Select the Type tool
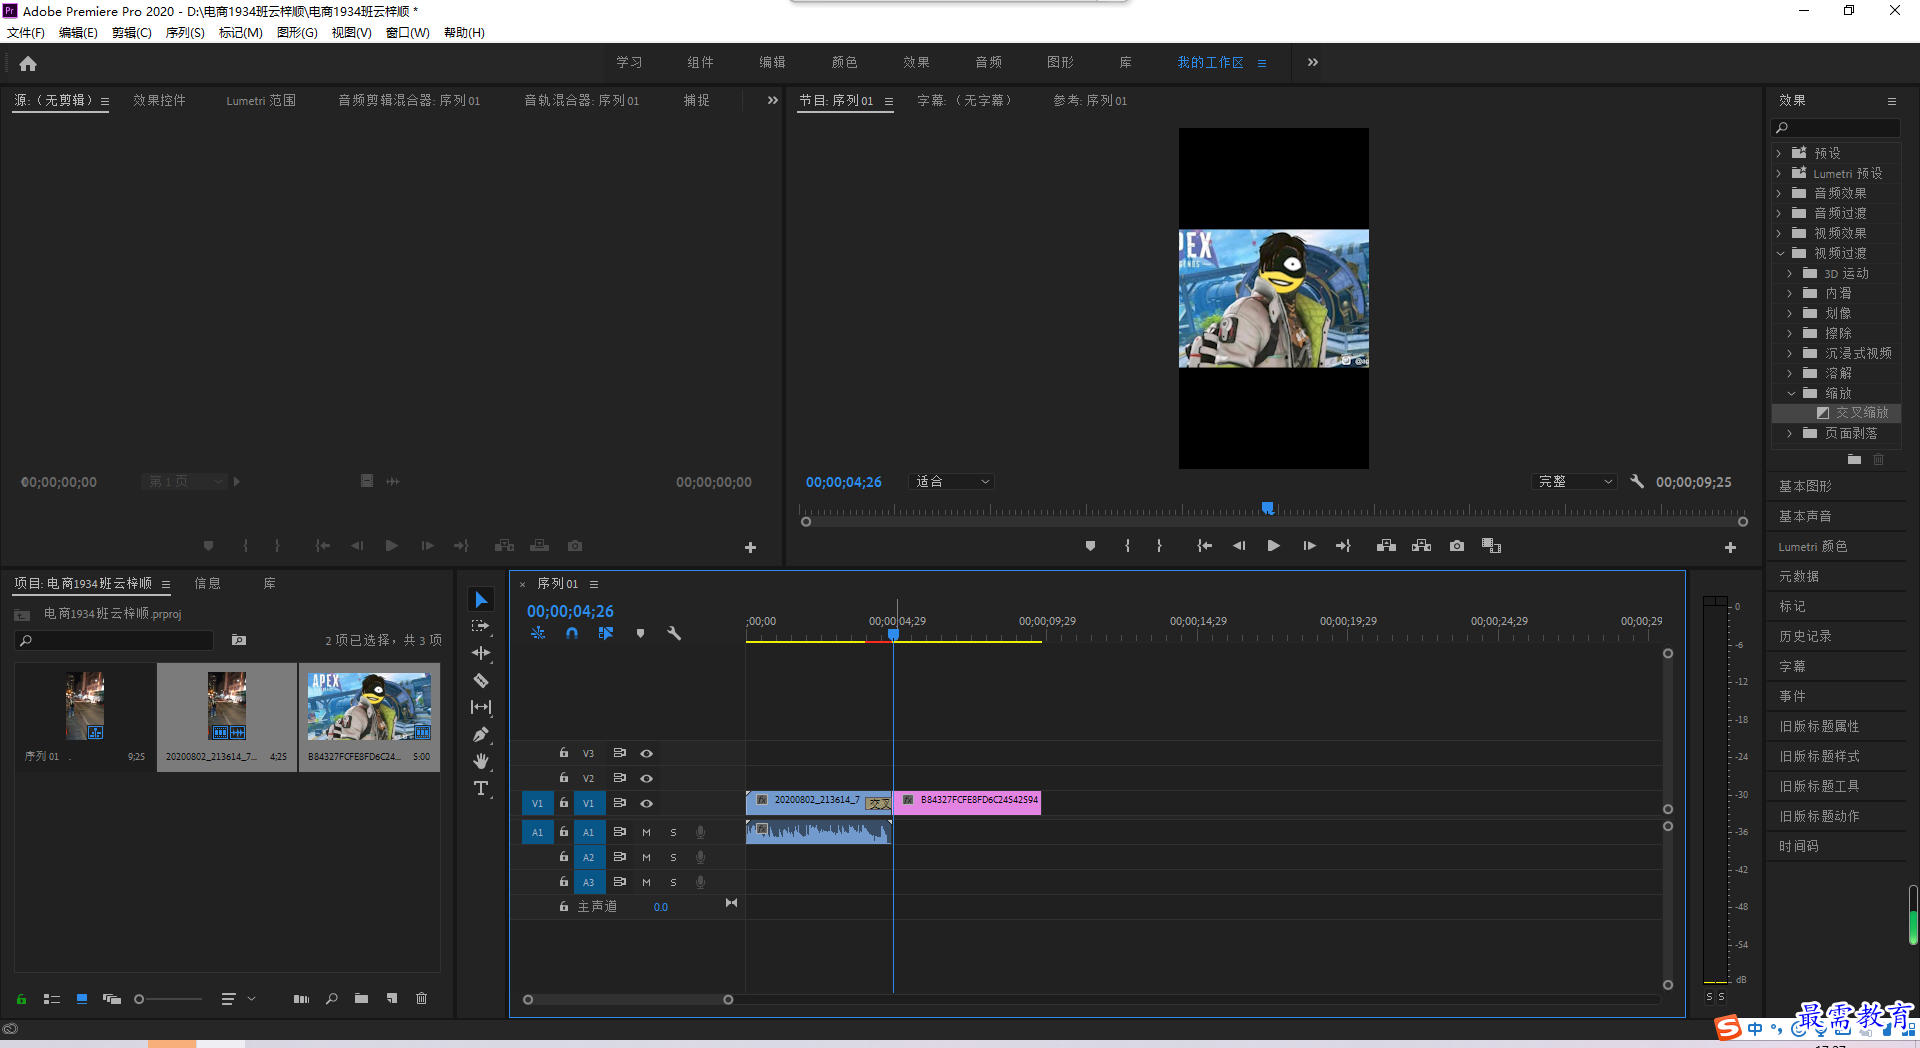Viewport: 1920px width, 1048px height. click(481, 788)
